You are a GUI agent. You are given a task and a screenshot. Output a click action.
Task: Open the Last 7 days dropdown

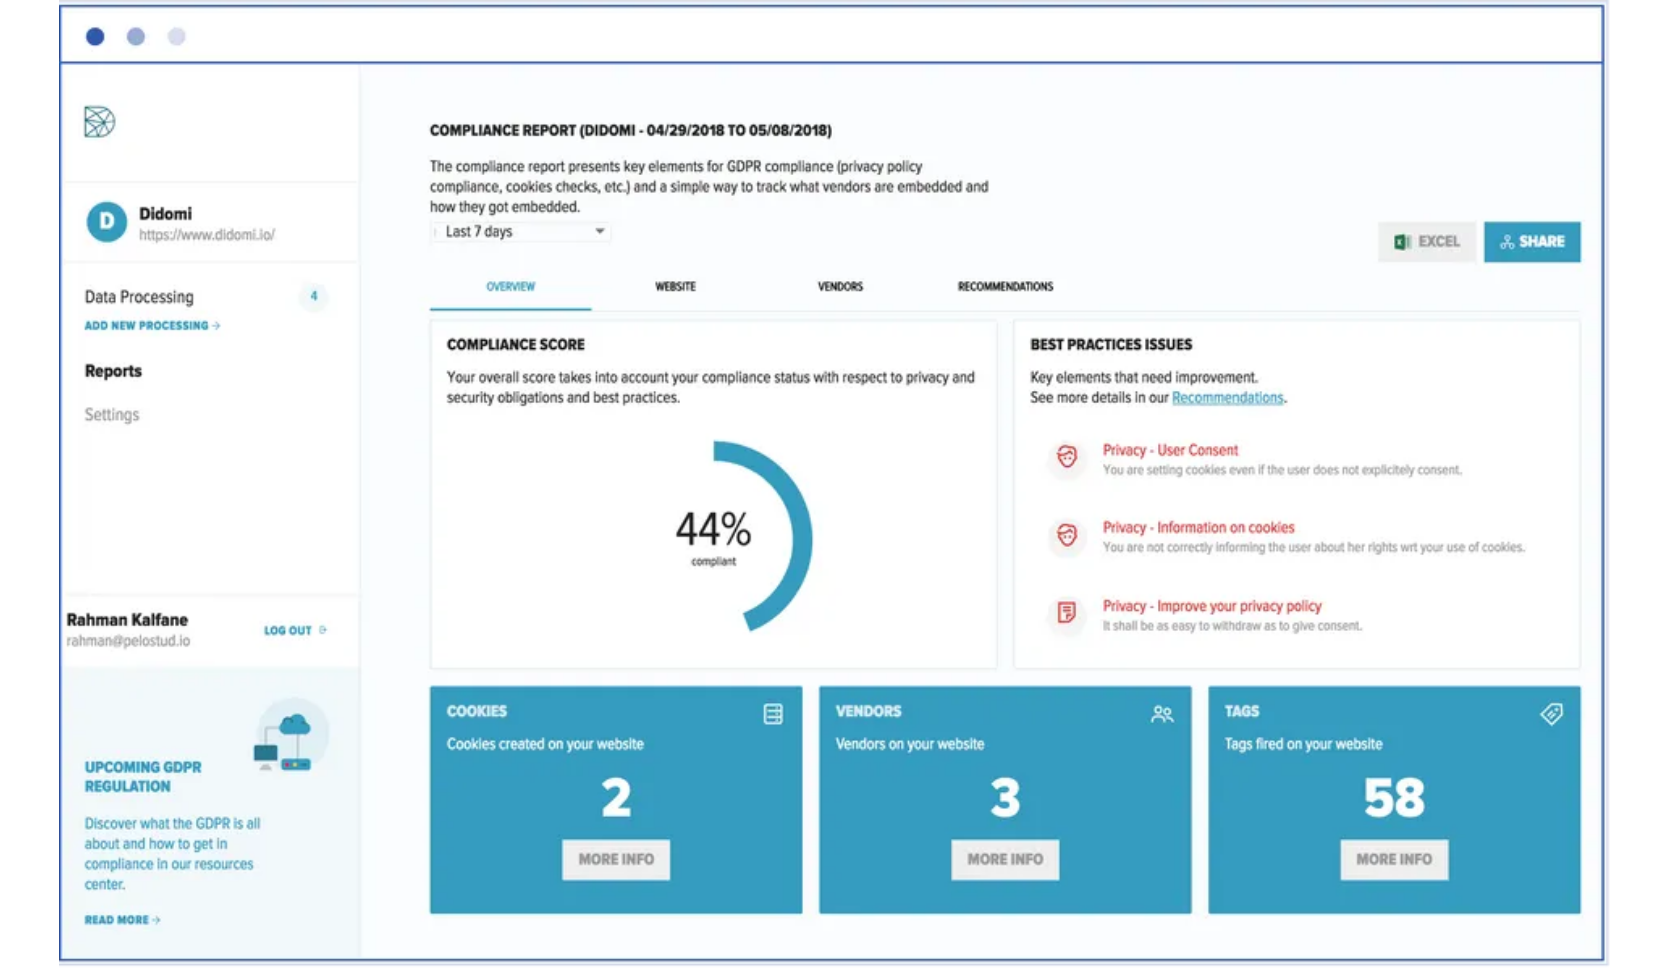(522, 232)
